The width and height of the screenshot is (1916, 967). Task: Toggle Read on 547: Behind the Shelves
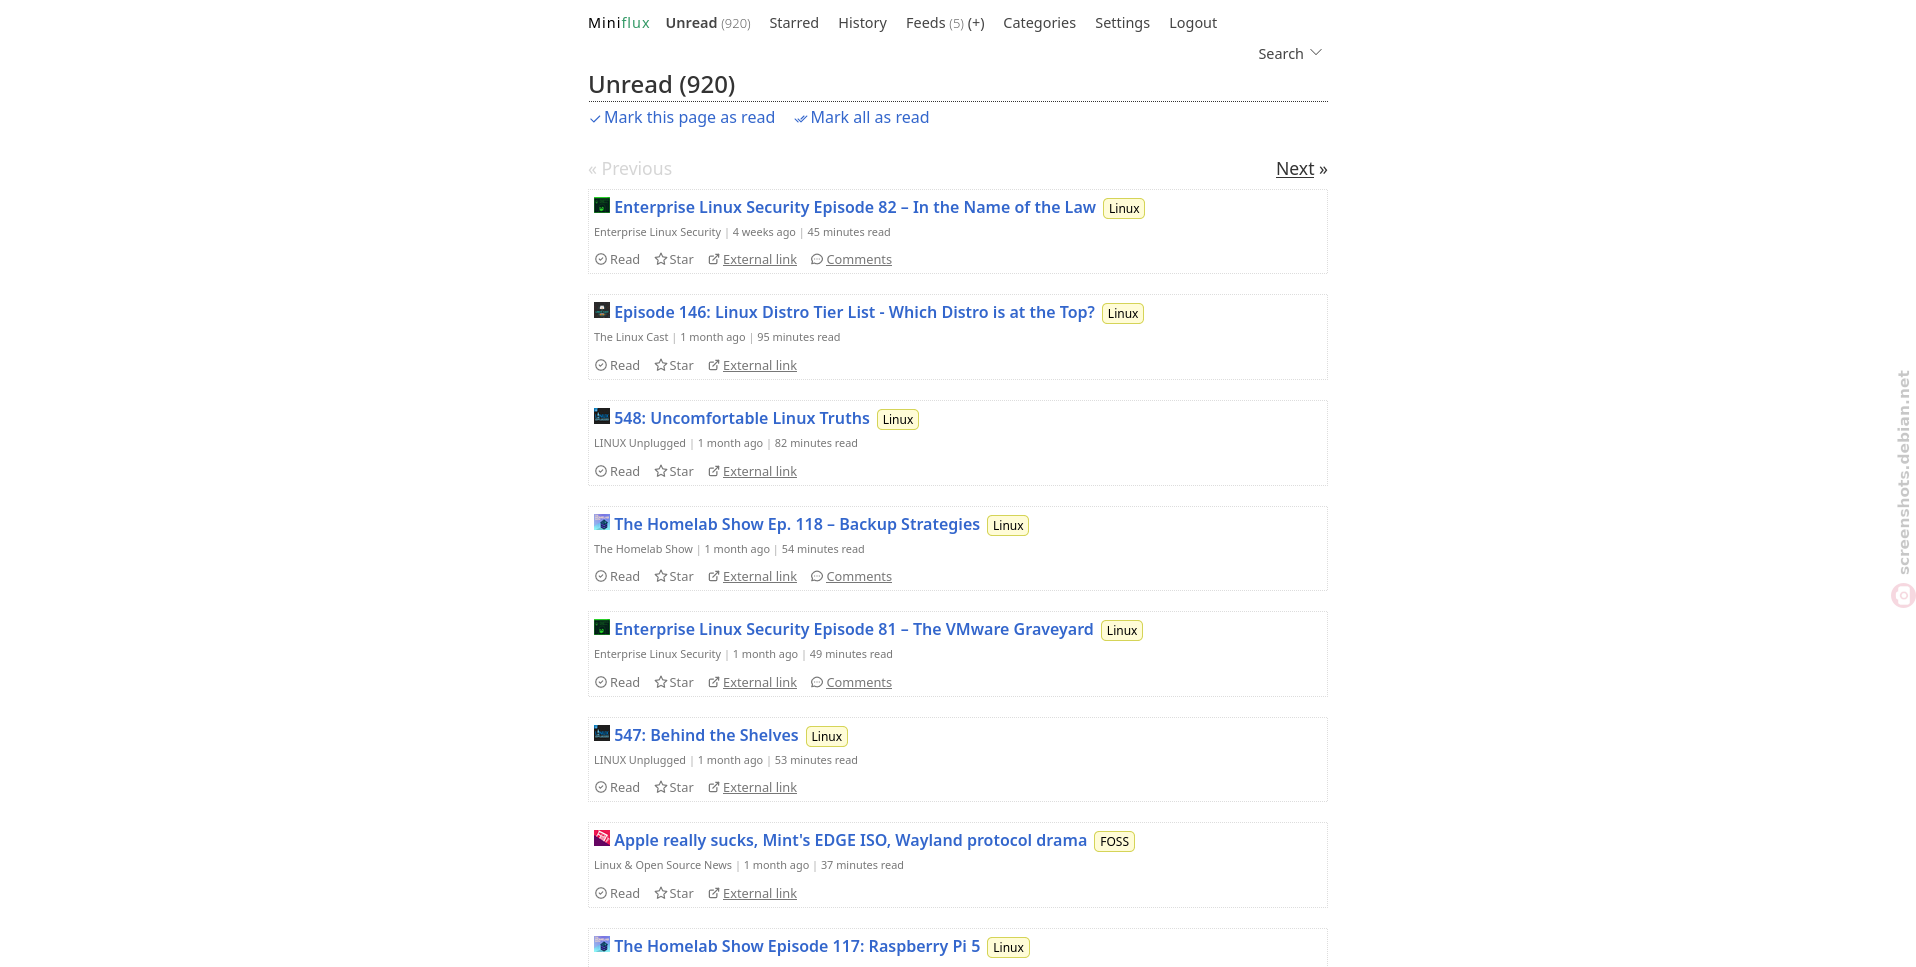(617, 788)
